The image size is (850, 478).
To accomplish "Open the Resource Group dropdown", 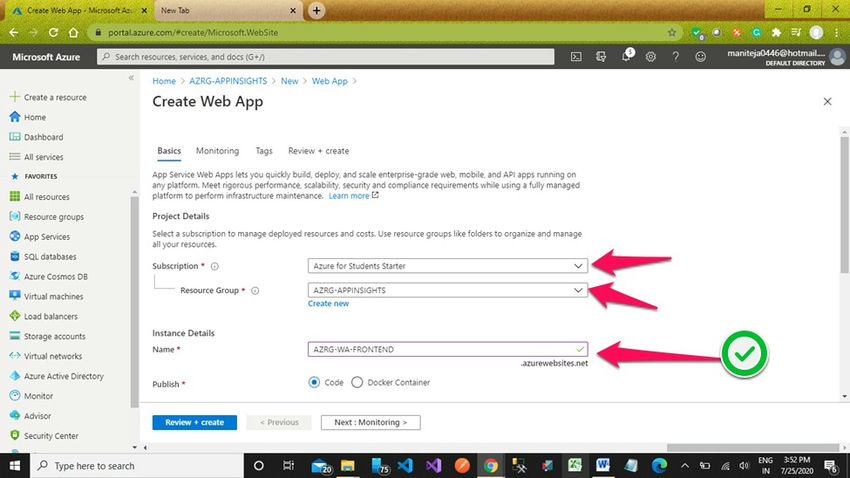I will point(448,290).
